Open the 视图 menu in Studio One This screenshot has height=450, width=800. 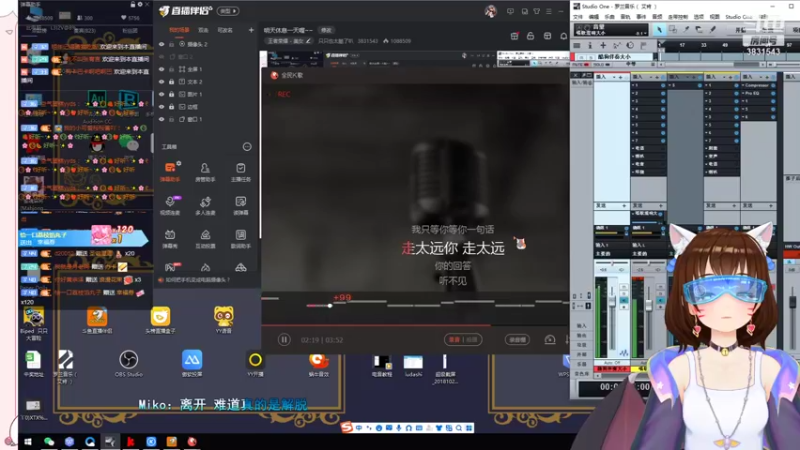pyautogui.click(x=714, y=17)
